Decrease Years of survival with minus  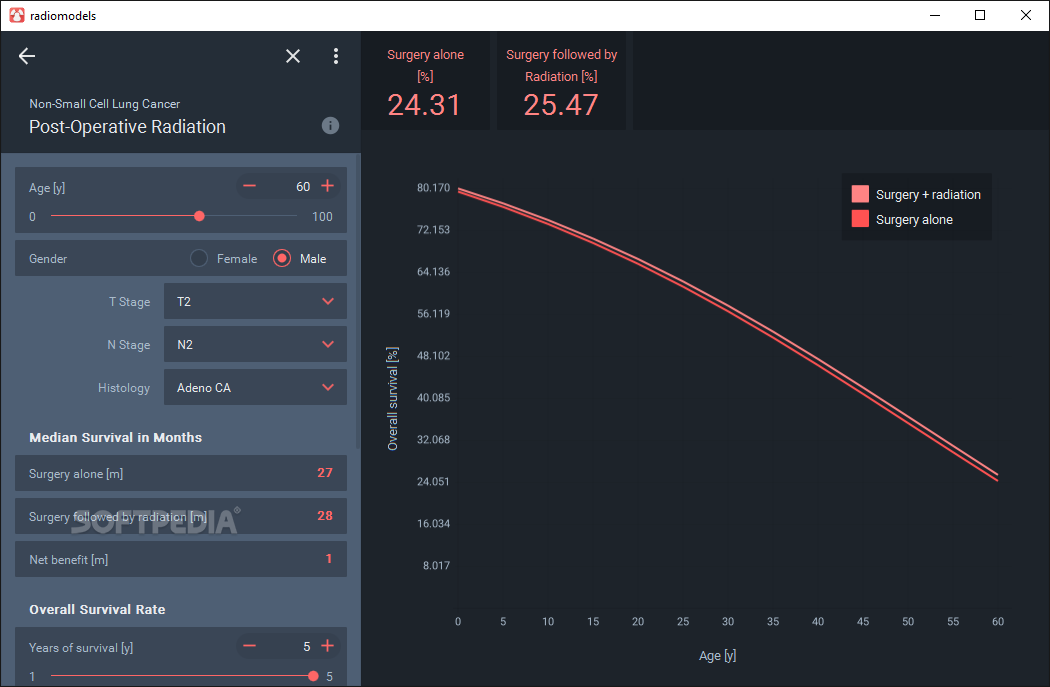tap(249, 646)
